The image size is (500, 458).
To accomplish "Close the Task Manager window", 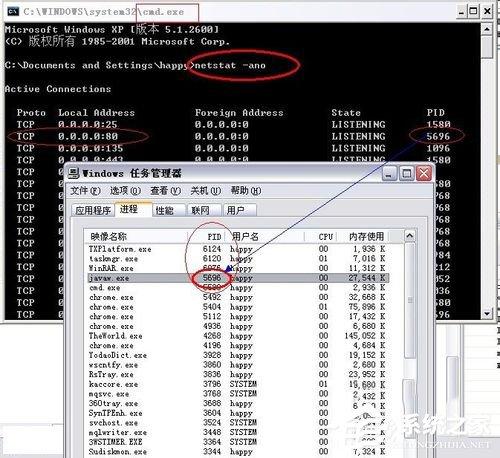I will 424,174.
